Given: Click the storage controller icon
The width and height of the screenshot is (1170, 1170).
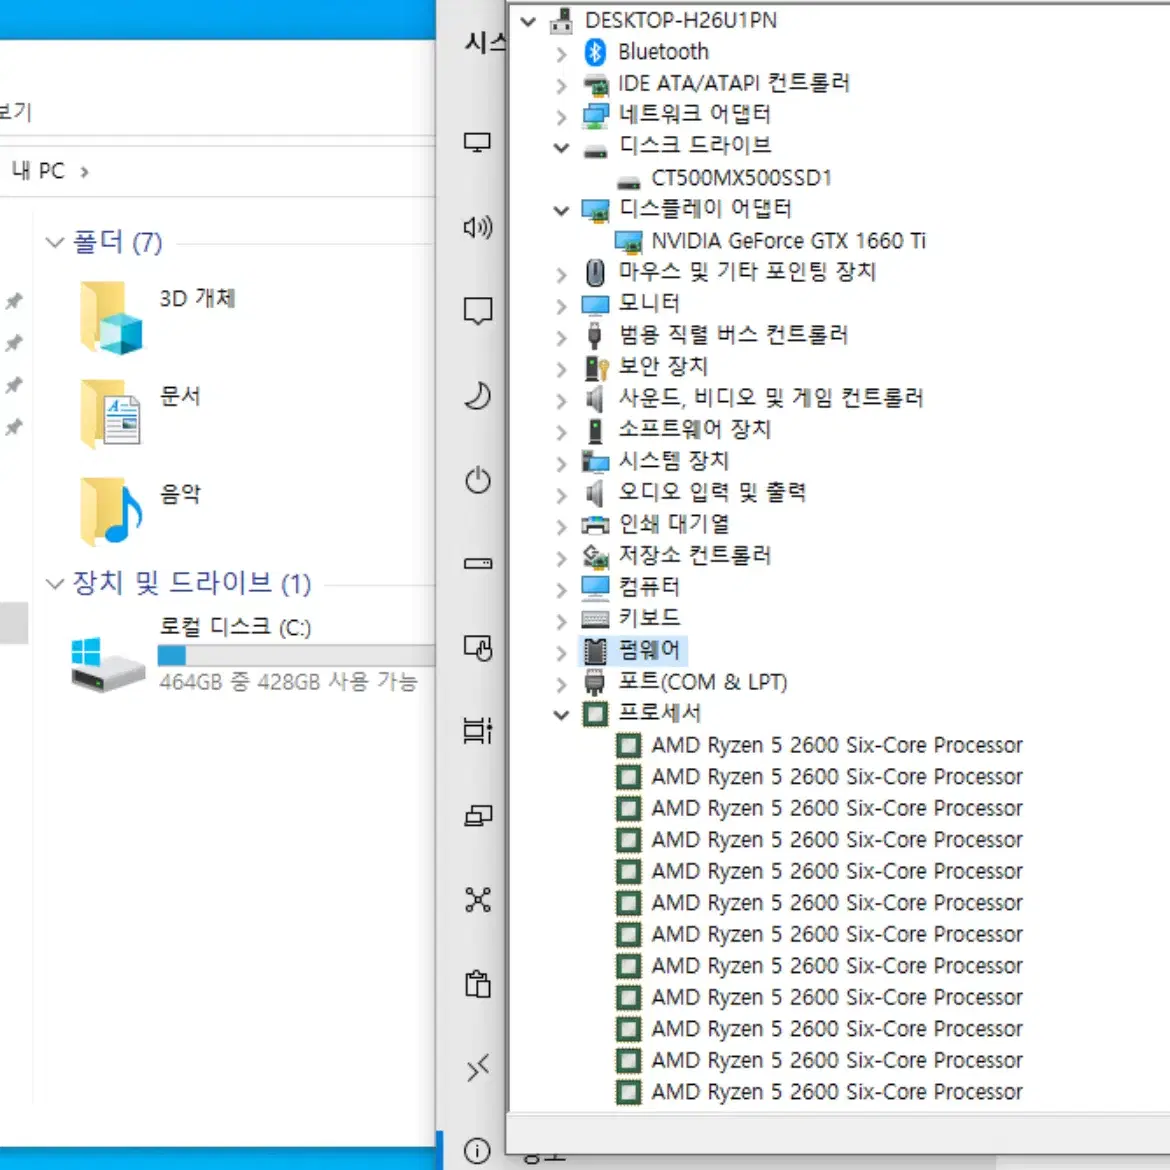Looking at the screenshot, I should point(595,557).
